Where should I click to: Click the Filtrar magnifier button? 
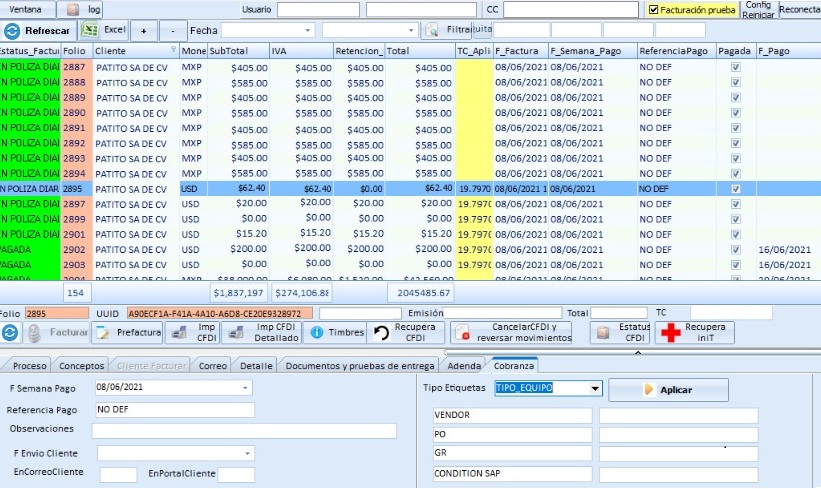pos(448,30)
